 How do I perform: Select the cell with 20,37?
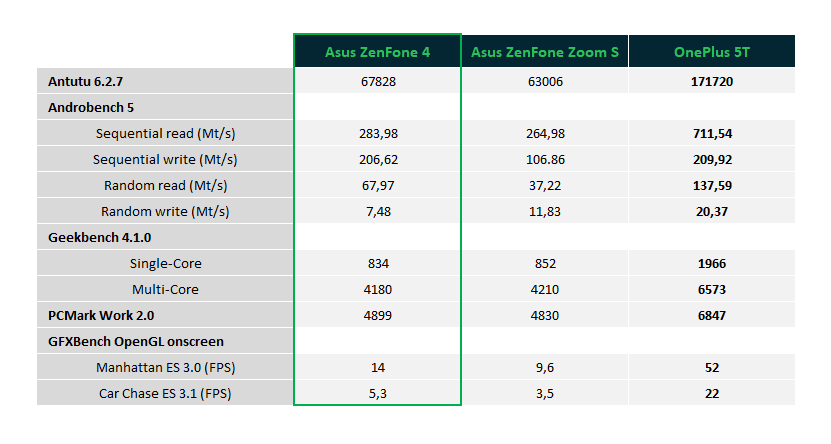pyautogui.click(x=712, y=211)
